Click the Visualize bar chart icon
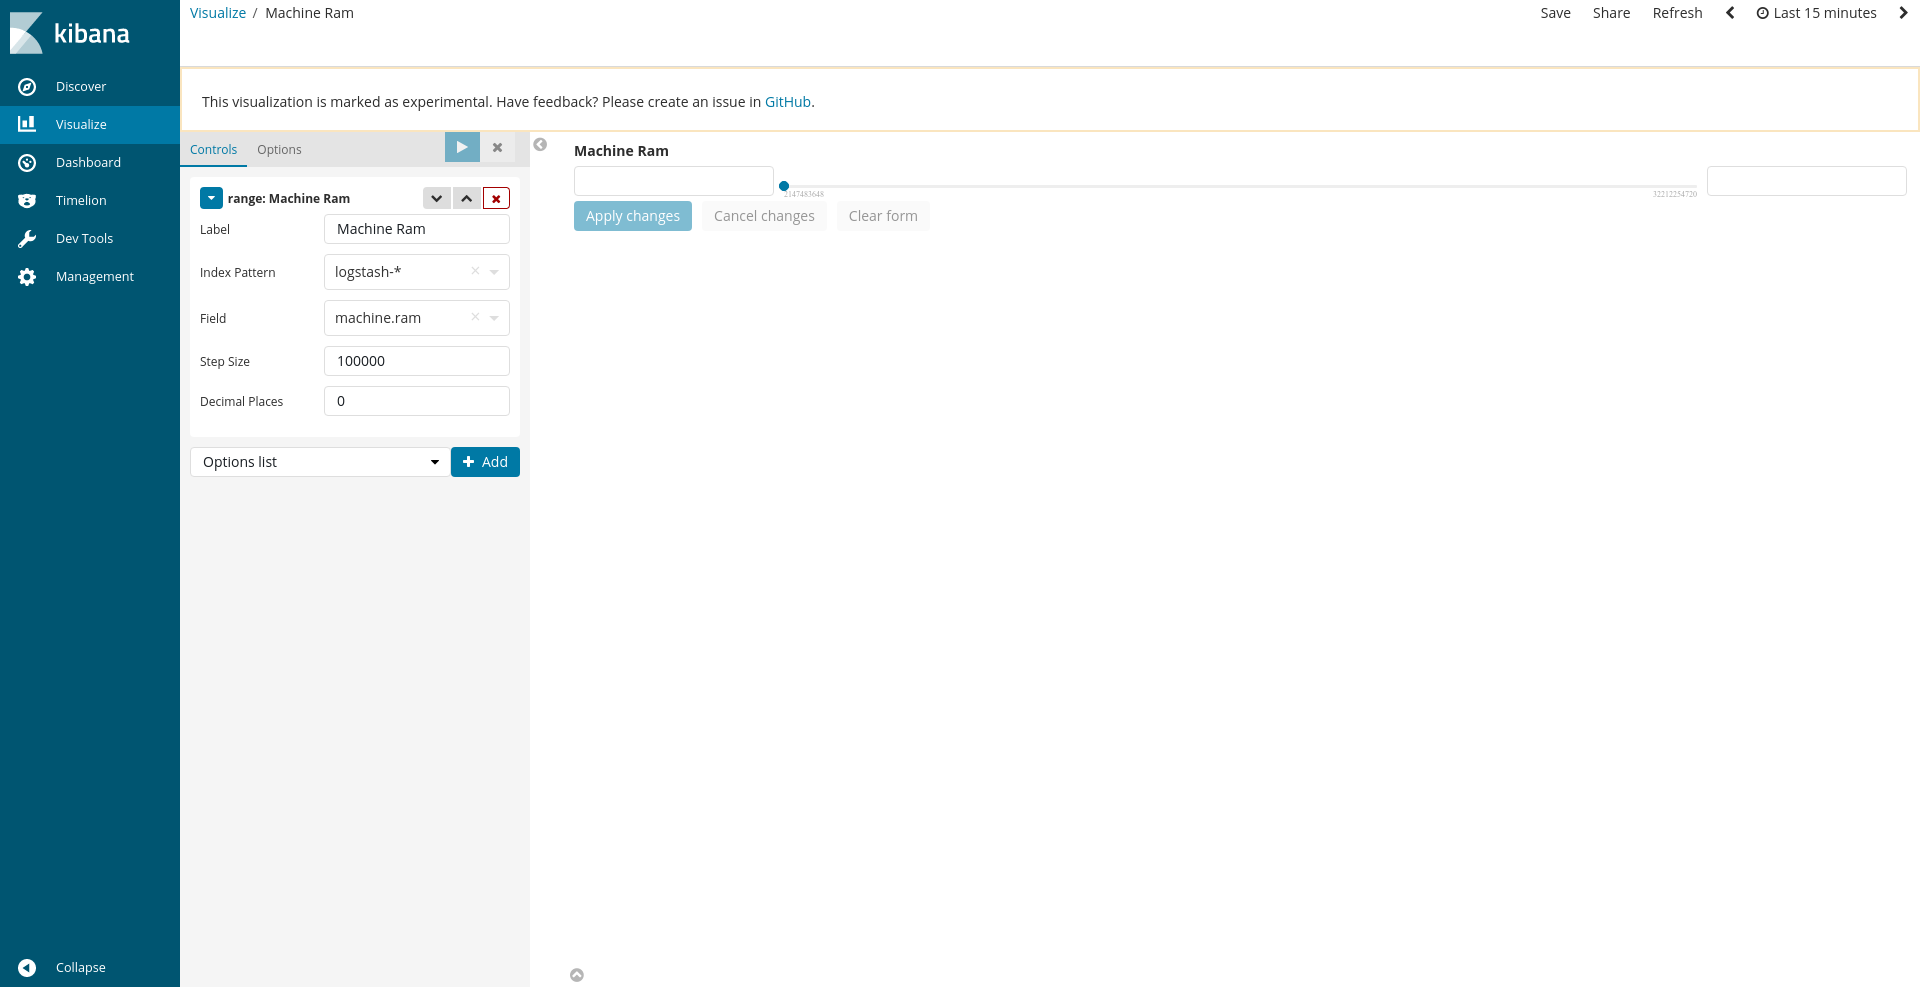The height and width of the screenshot is (987, 1920). coord(27,124)
